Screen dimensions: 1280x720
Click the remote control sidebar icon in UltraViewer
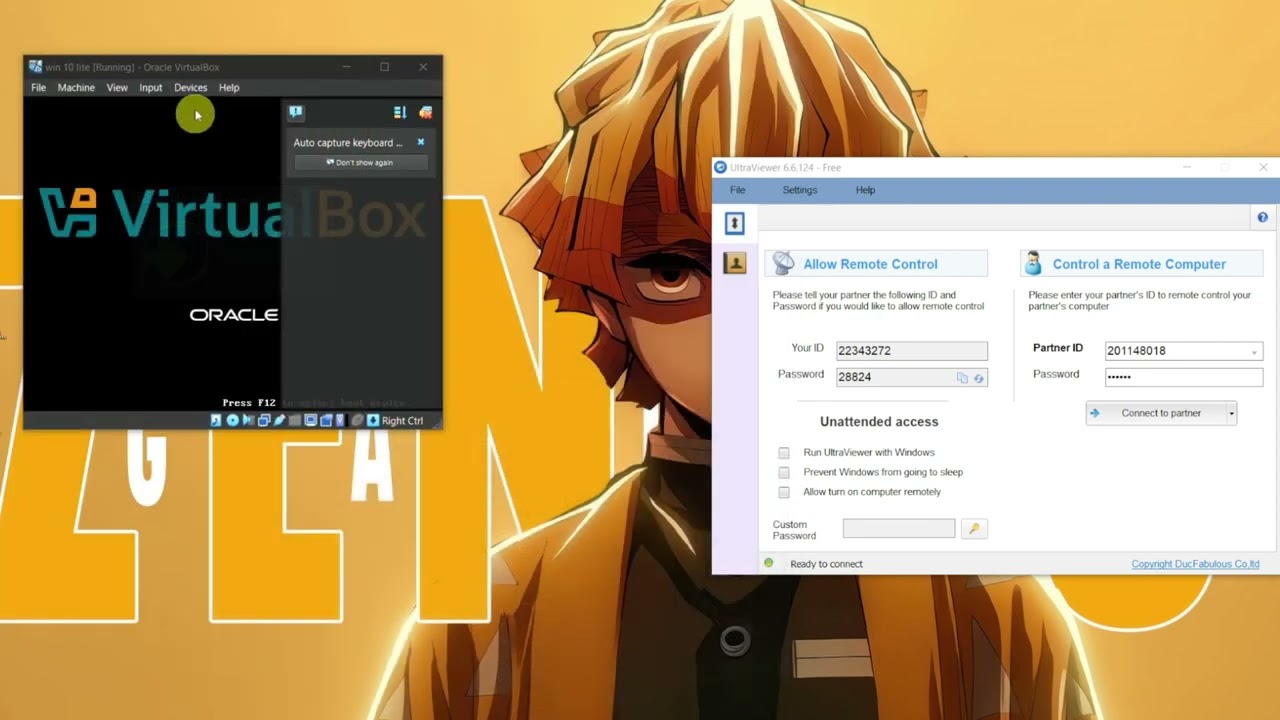(735, 223)
